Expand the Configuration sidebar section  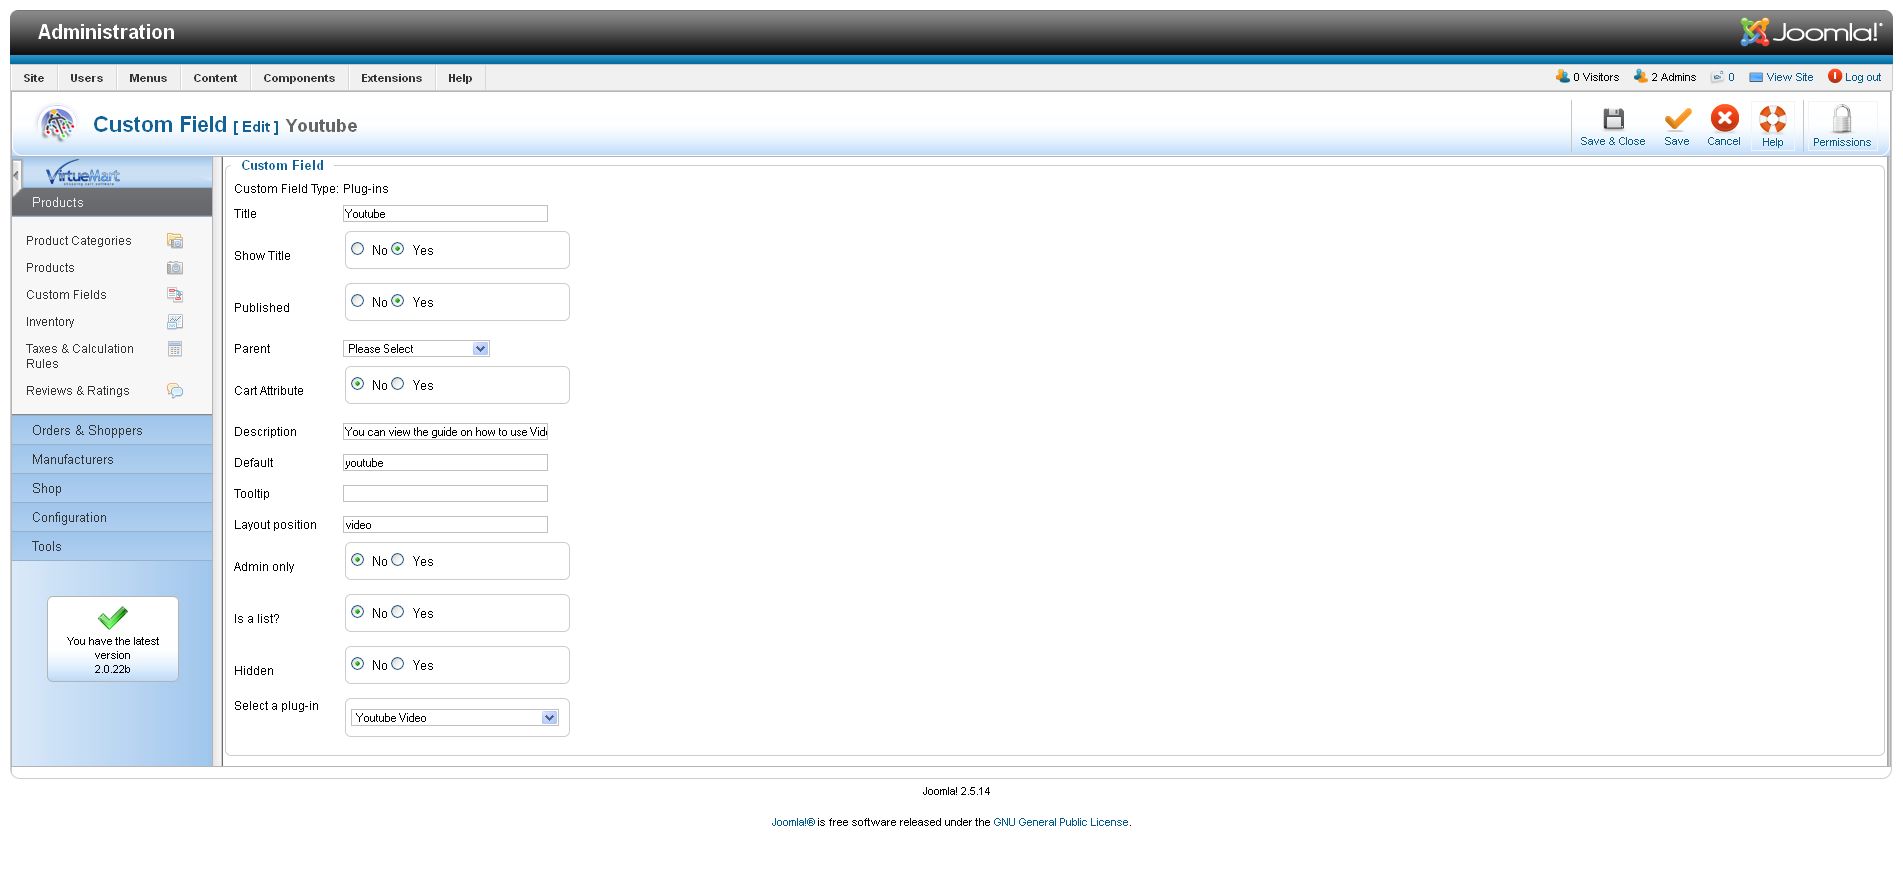[x=112, y=518]
